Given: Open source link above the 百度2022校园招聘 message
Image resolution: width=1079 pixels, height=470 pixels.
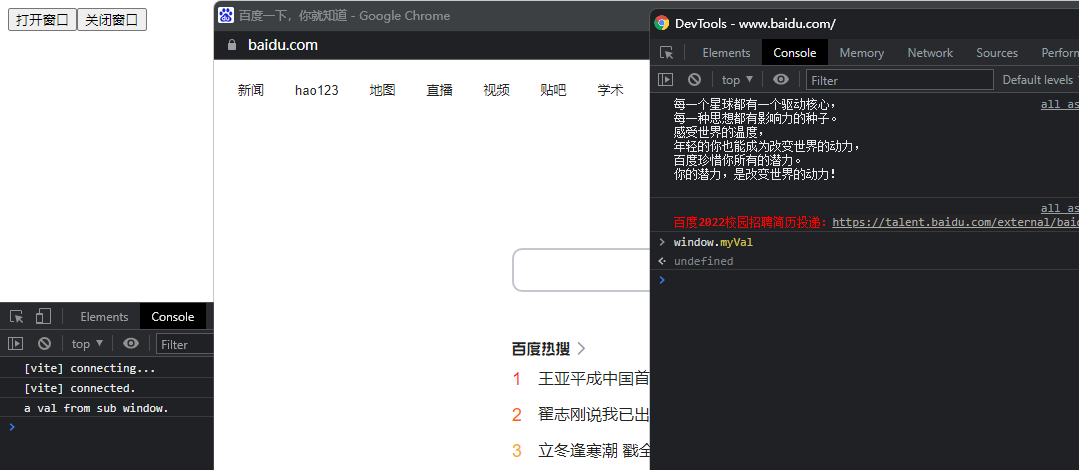Looking at the screenshot, I should [x=1060, y=209].
